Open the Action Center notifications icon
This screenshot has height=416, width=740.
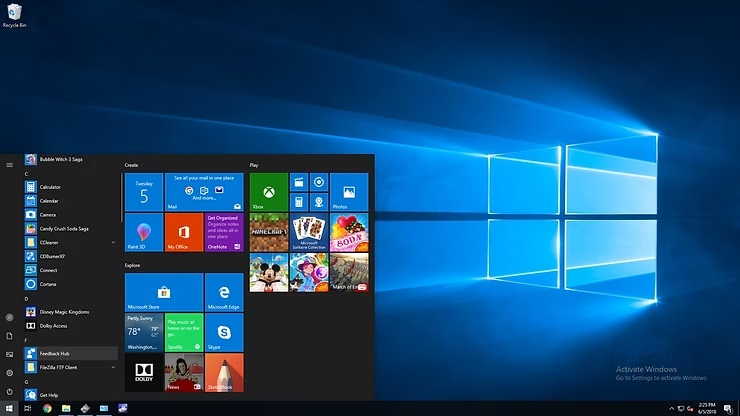click(728, 408)
